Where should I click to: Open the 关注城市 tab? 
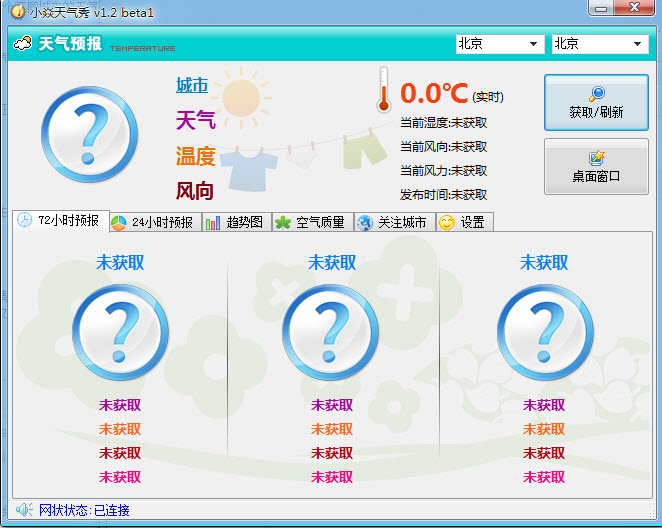click(x=395, y=222)
